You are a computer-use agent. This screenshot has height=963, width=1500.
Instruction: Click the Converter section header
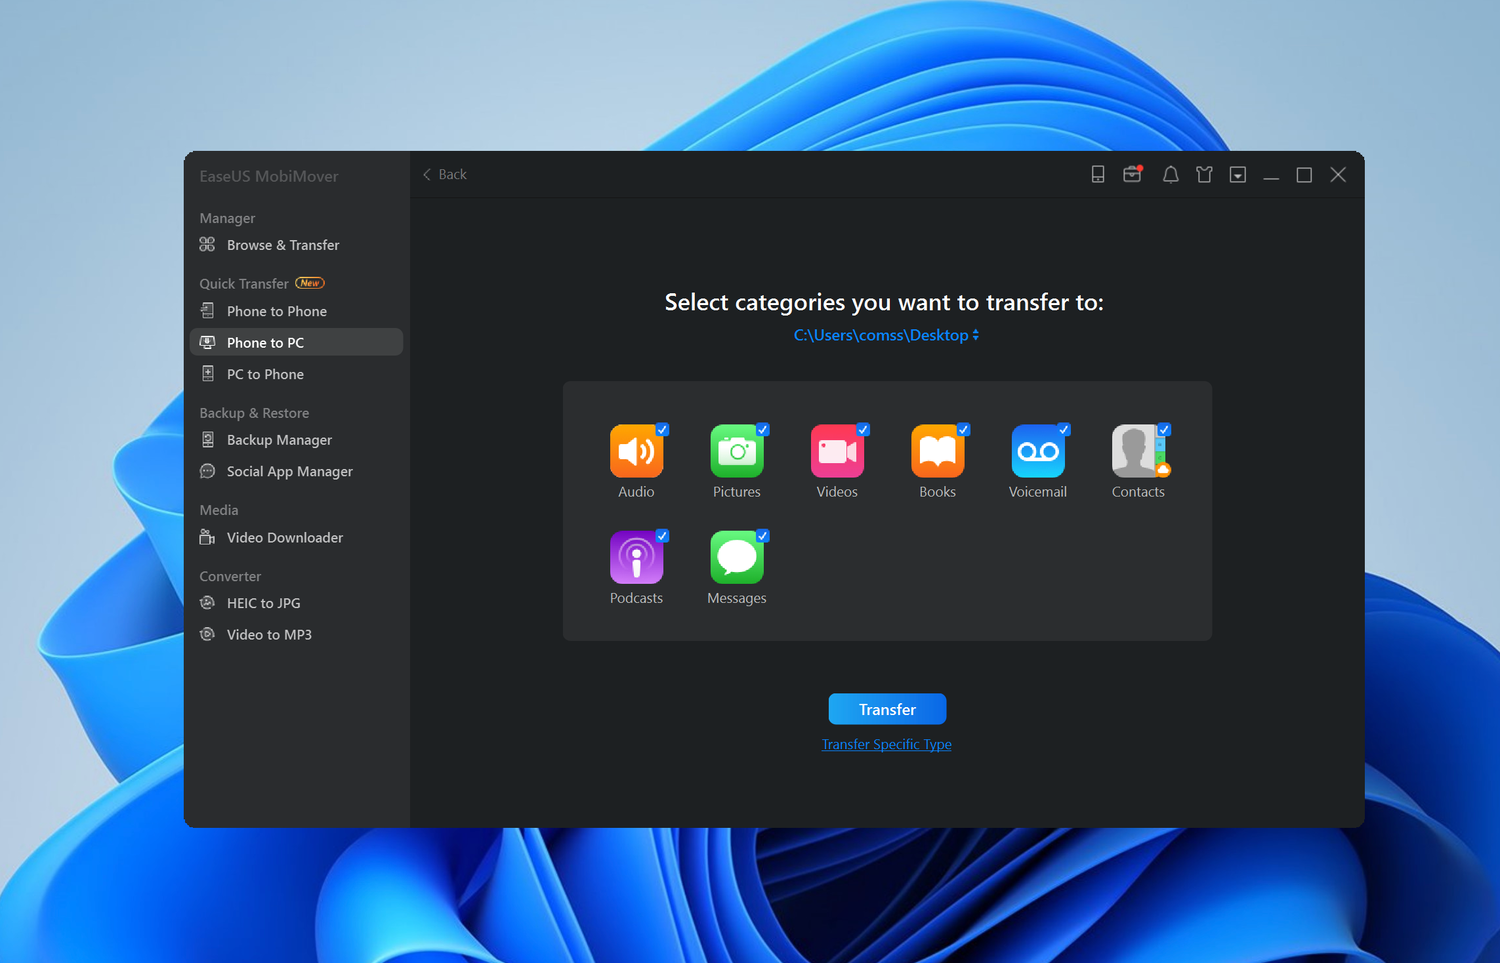[x=230, y=576]
